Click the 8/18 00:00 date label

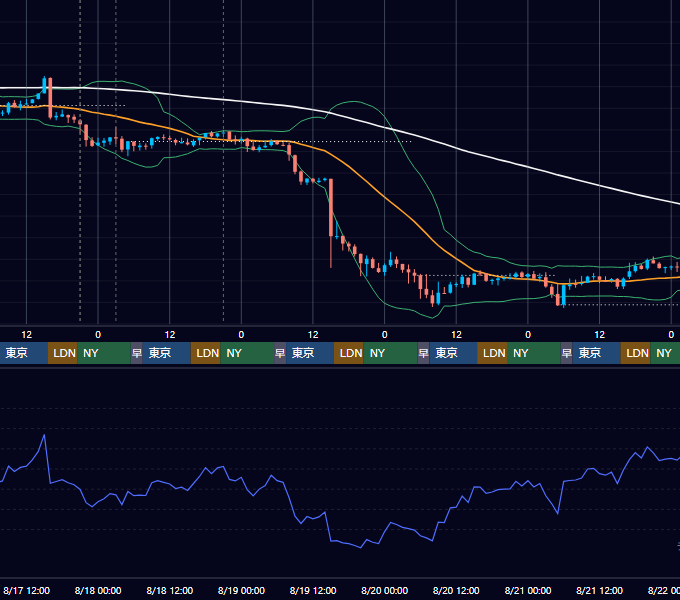(x=98, y=590)
